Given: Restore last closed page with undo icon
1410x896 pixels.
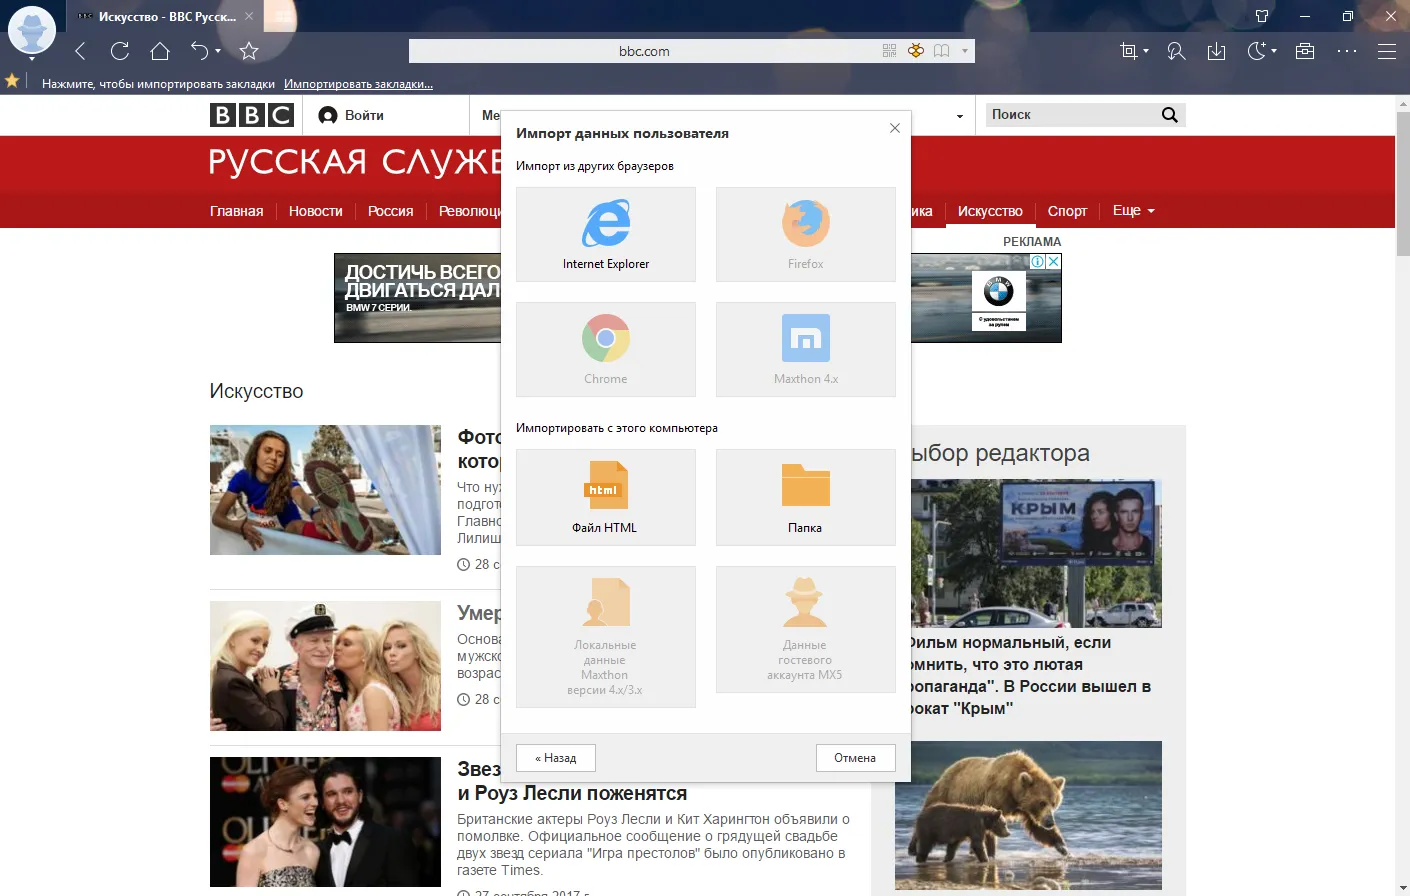Looking at the screenshot, I should pos(199,51).
